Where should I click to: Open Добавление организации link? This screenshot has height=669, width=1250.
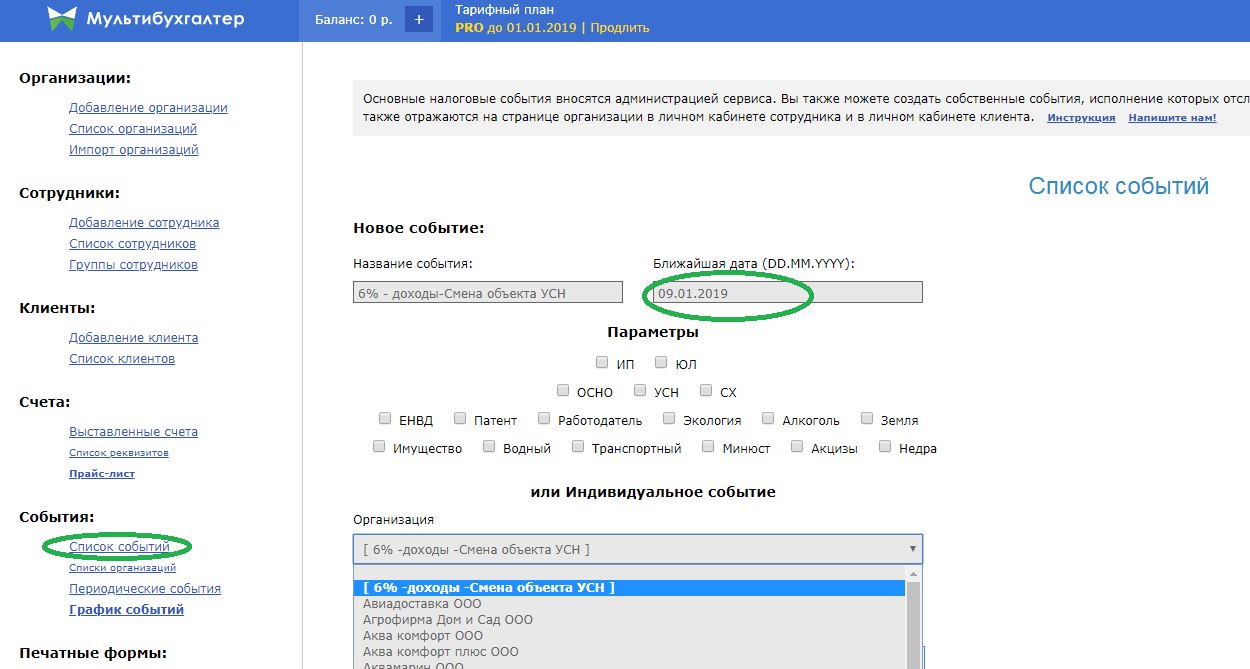pos(148,108)
